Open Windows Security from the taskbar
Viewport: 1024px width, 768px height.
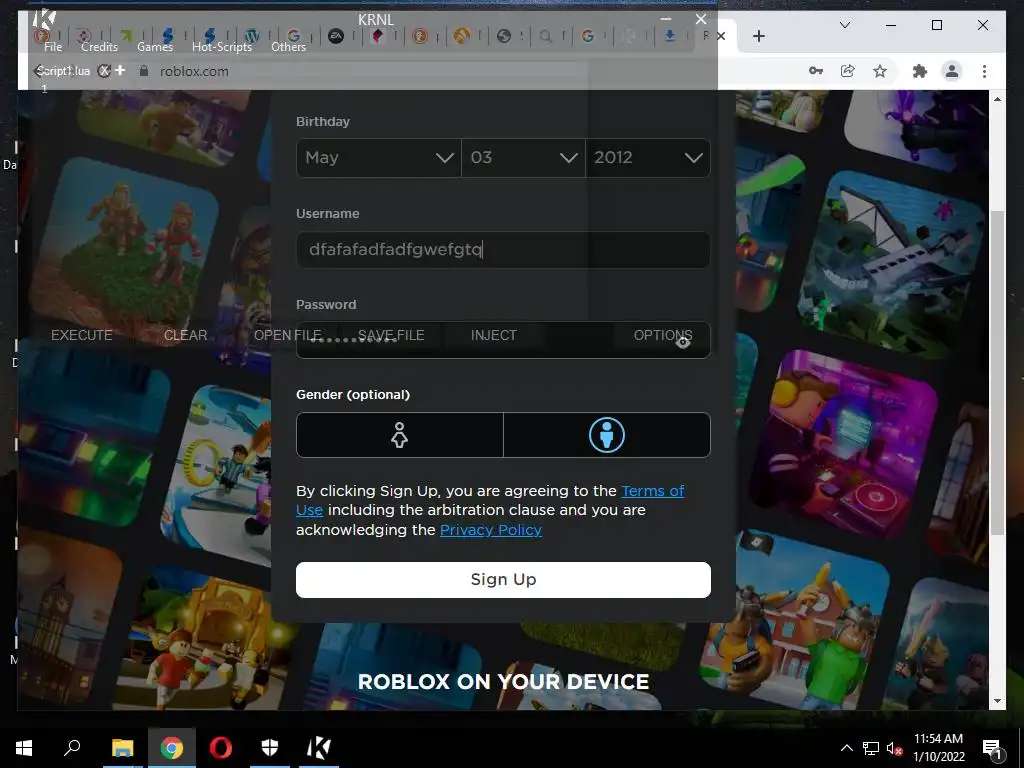(270, 748)
